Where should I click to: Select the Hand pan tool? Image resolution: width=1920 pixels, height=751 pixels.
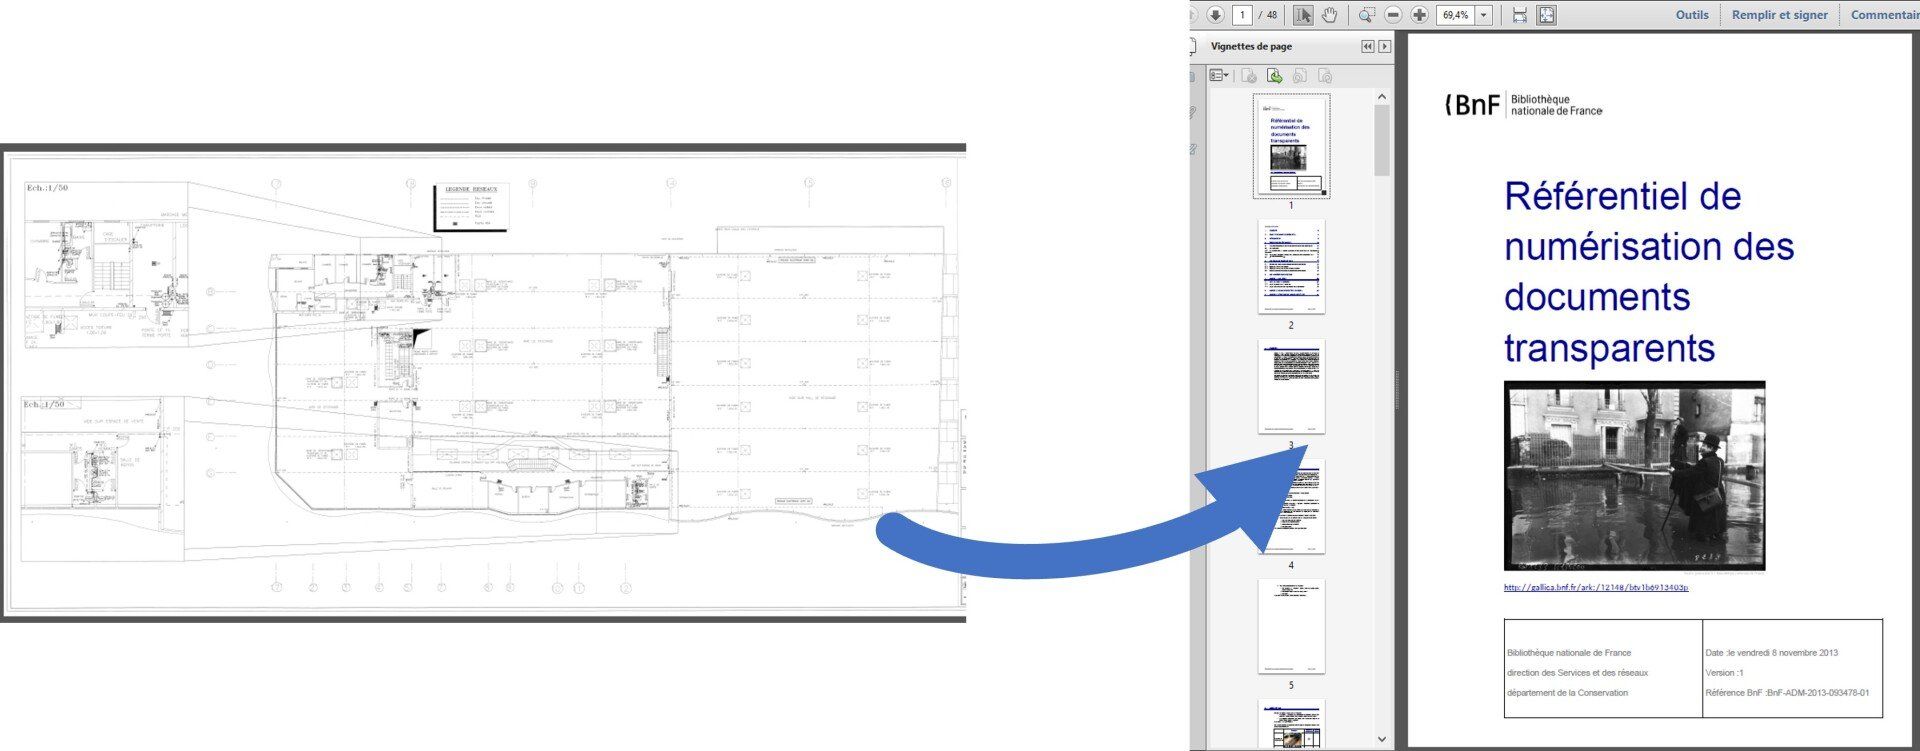[1329, 15]
